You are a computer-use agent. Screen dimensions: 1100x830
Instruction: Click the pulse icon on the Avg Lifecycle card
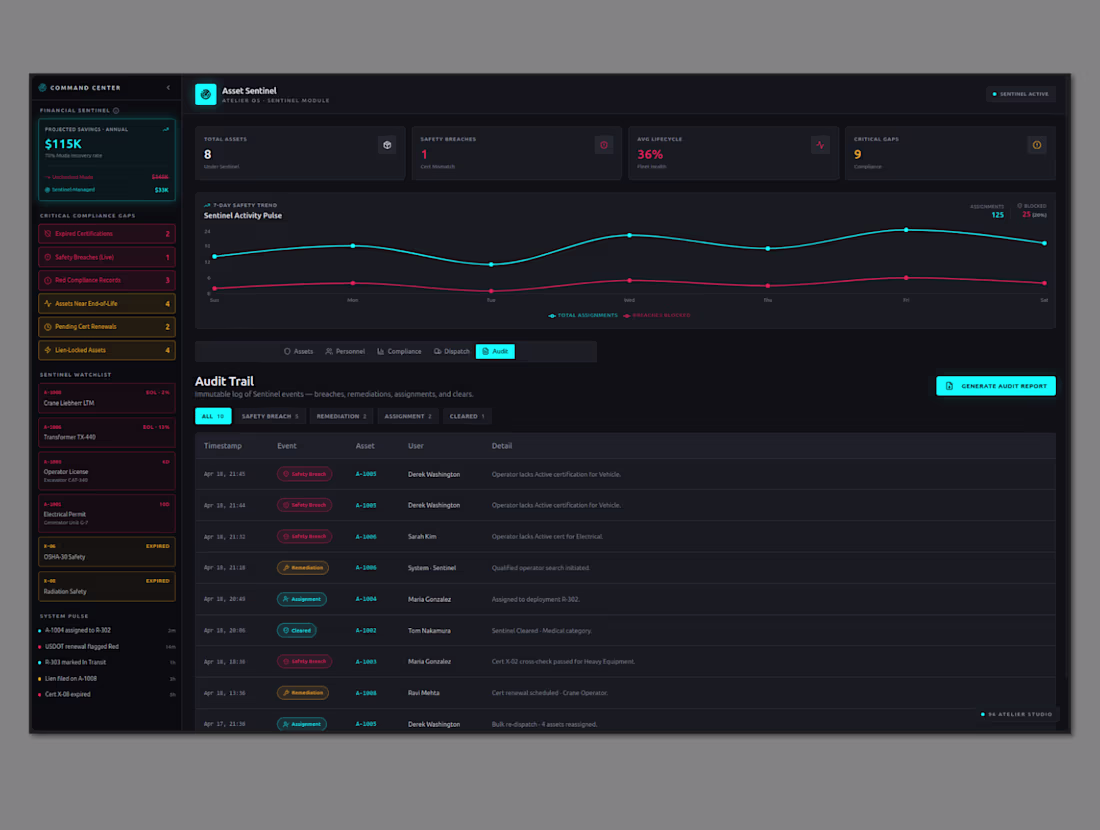coord(820,144)
